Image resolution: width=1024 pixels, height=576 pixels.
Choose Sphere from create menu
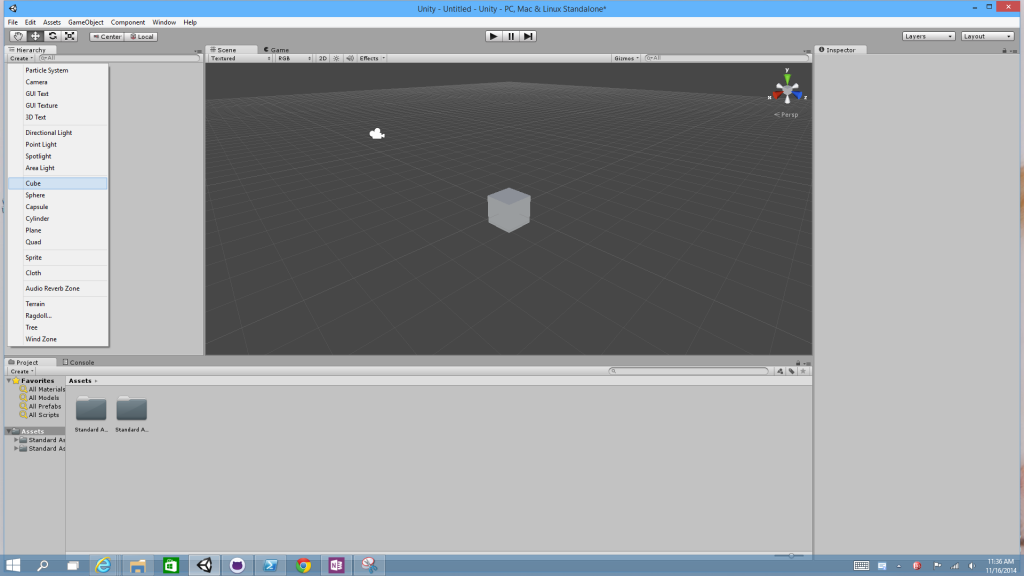(57, 195)
